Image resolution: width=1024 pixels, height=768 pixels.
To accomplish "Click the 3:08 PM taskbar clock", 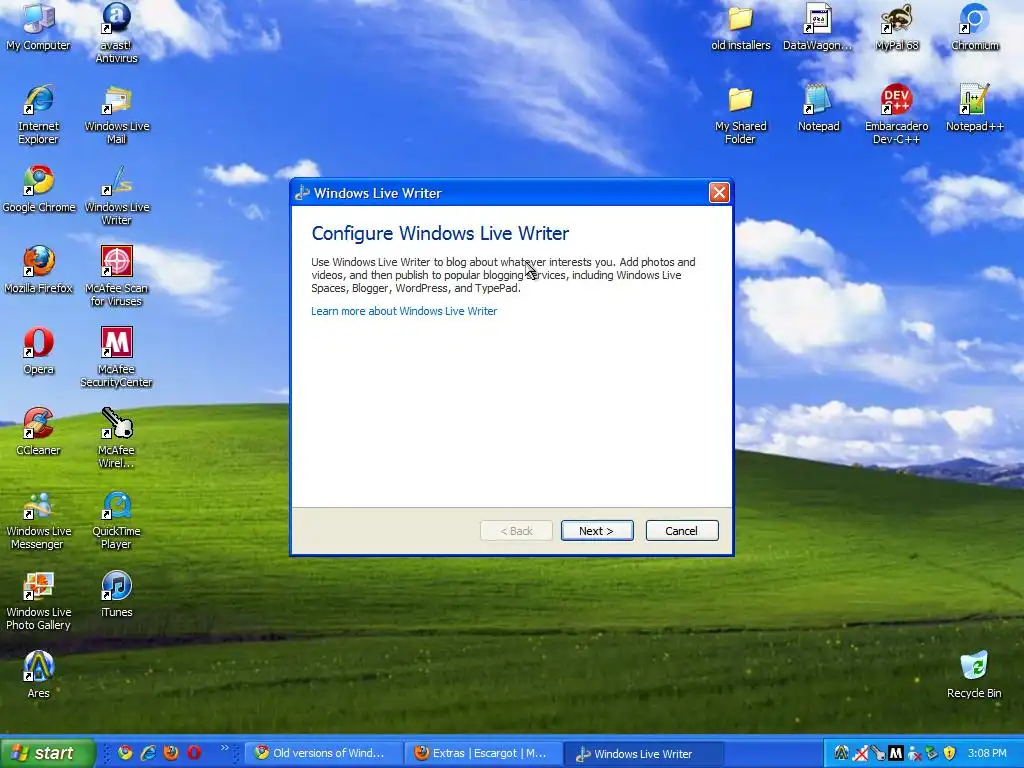I will pos(987,753).
